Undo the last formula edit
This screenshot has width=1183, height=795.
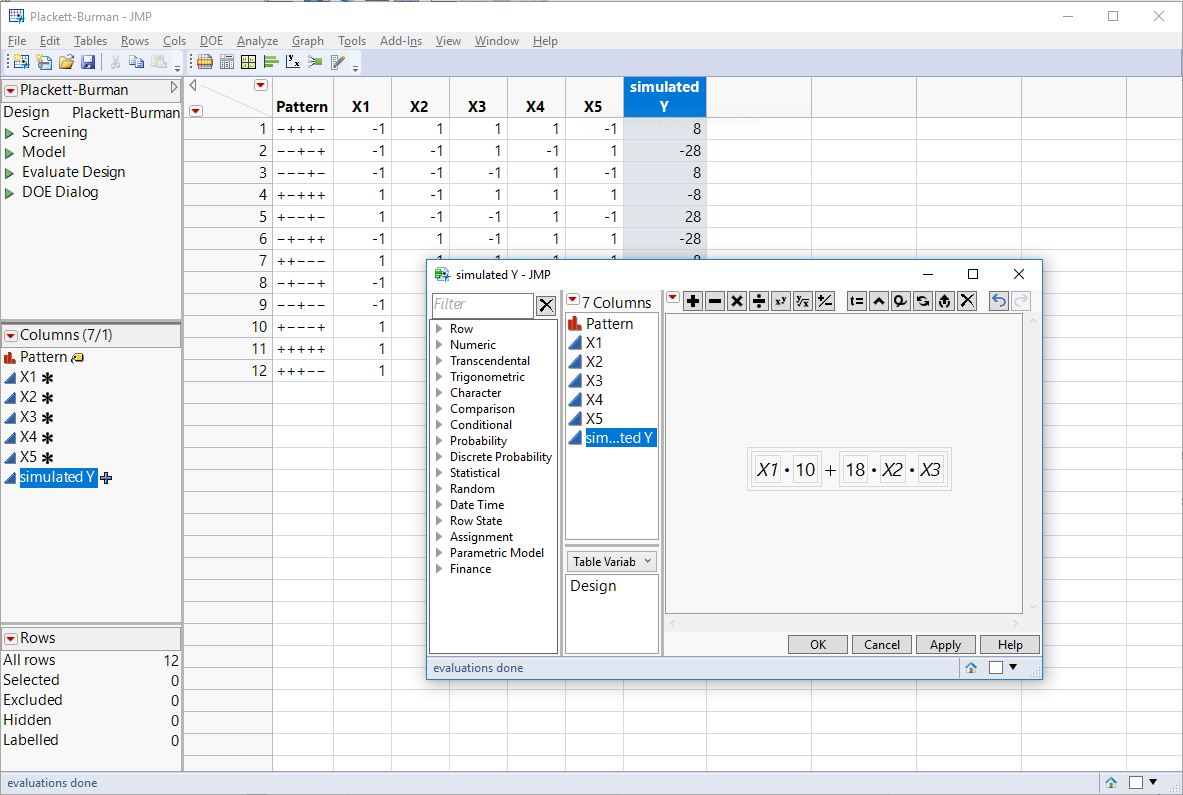pos(998,300)
